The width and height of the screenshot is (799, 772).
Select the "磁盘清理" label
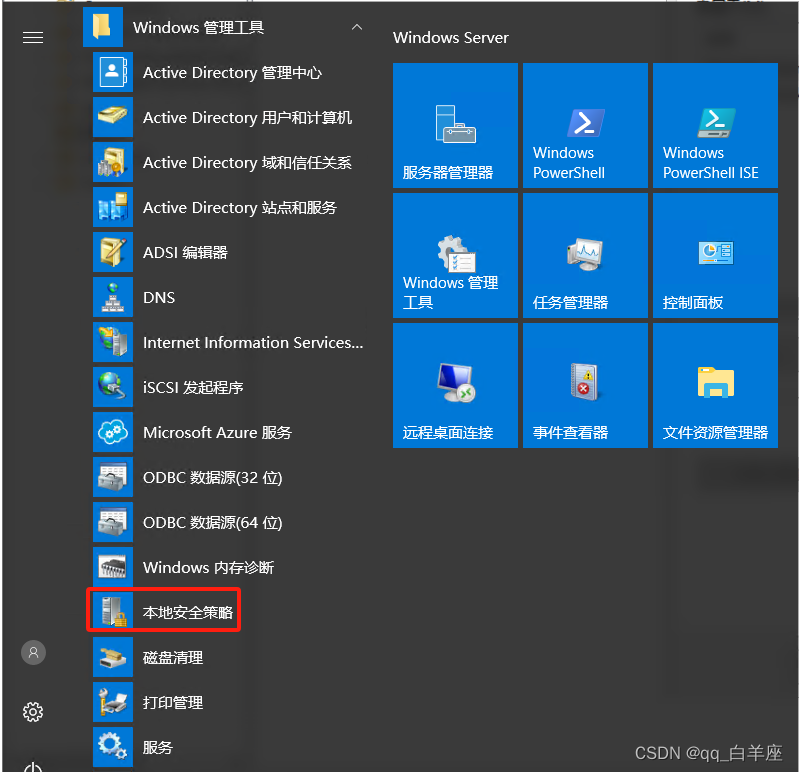173,658
